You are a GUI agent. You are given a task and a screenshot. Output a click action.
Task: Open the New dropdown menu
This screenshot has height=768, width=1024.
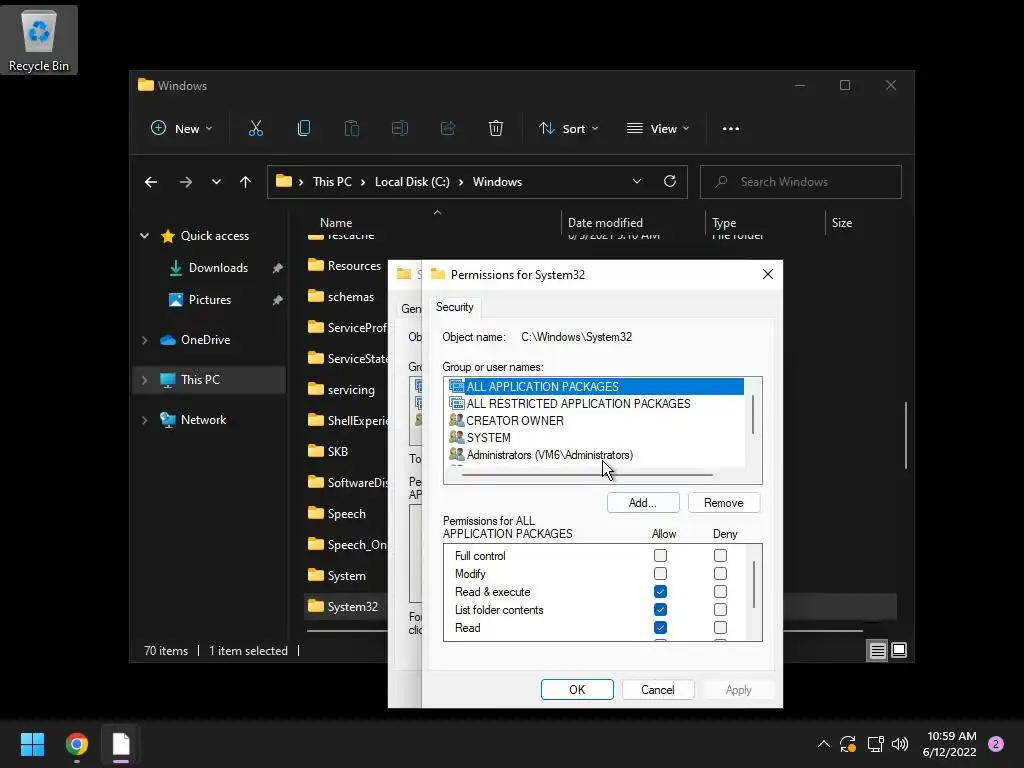pos(181,129)
